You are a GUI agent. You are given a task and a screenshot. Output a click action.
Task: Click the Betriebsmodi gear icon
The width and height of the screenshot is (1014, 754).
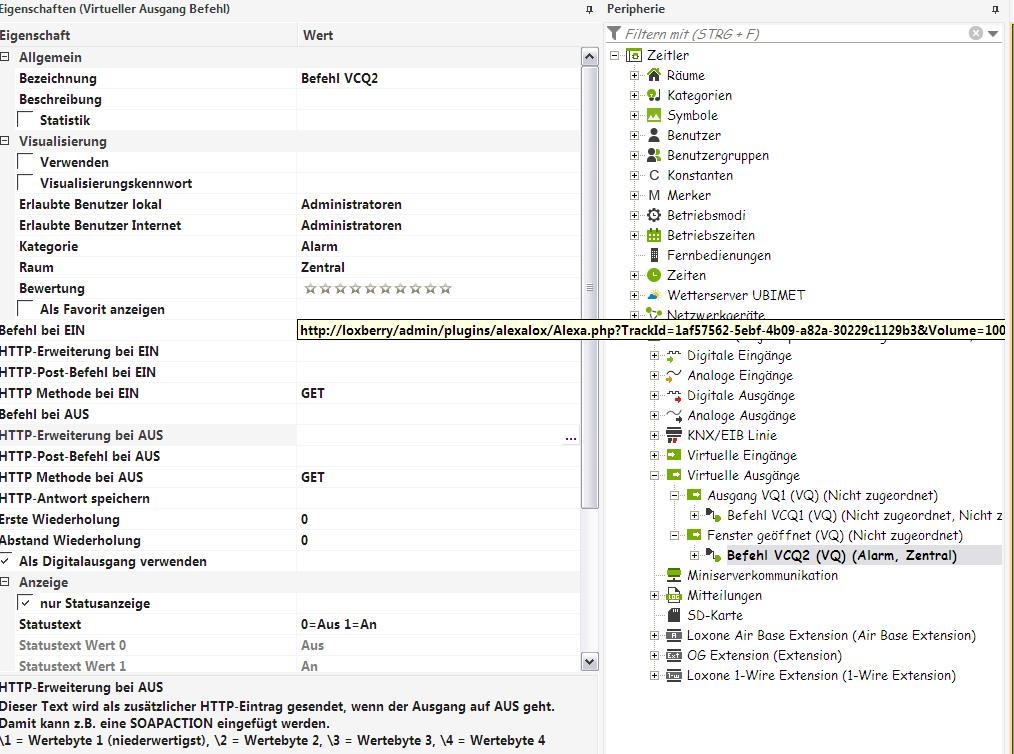click(654, 215)
